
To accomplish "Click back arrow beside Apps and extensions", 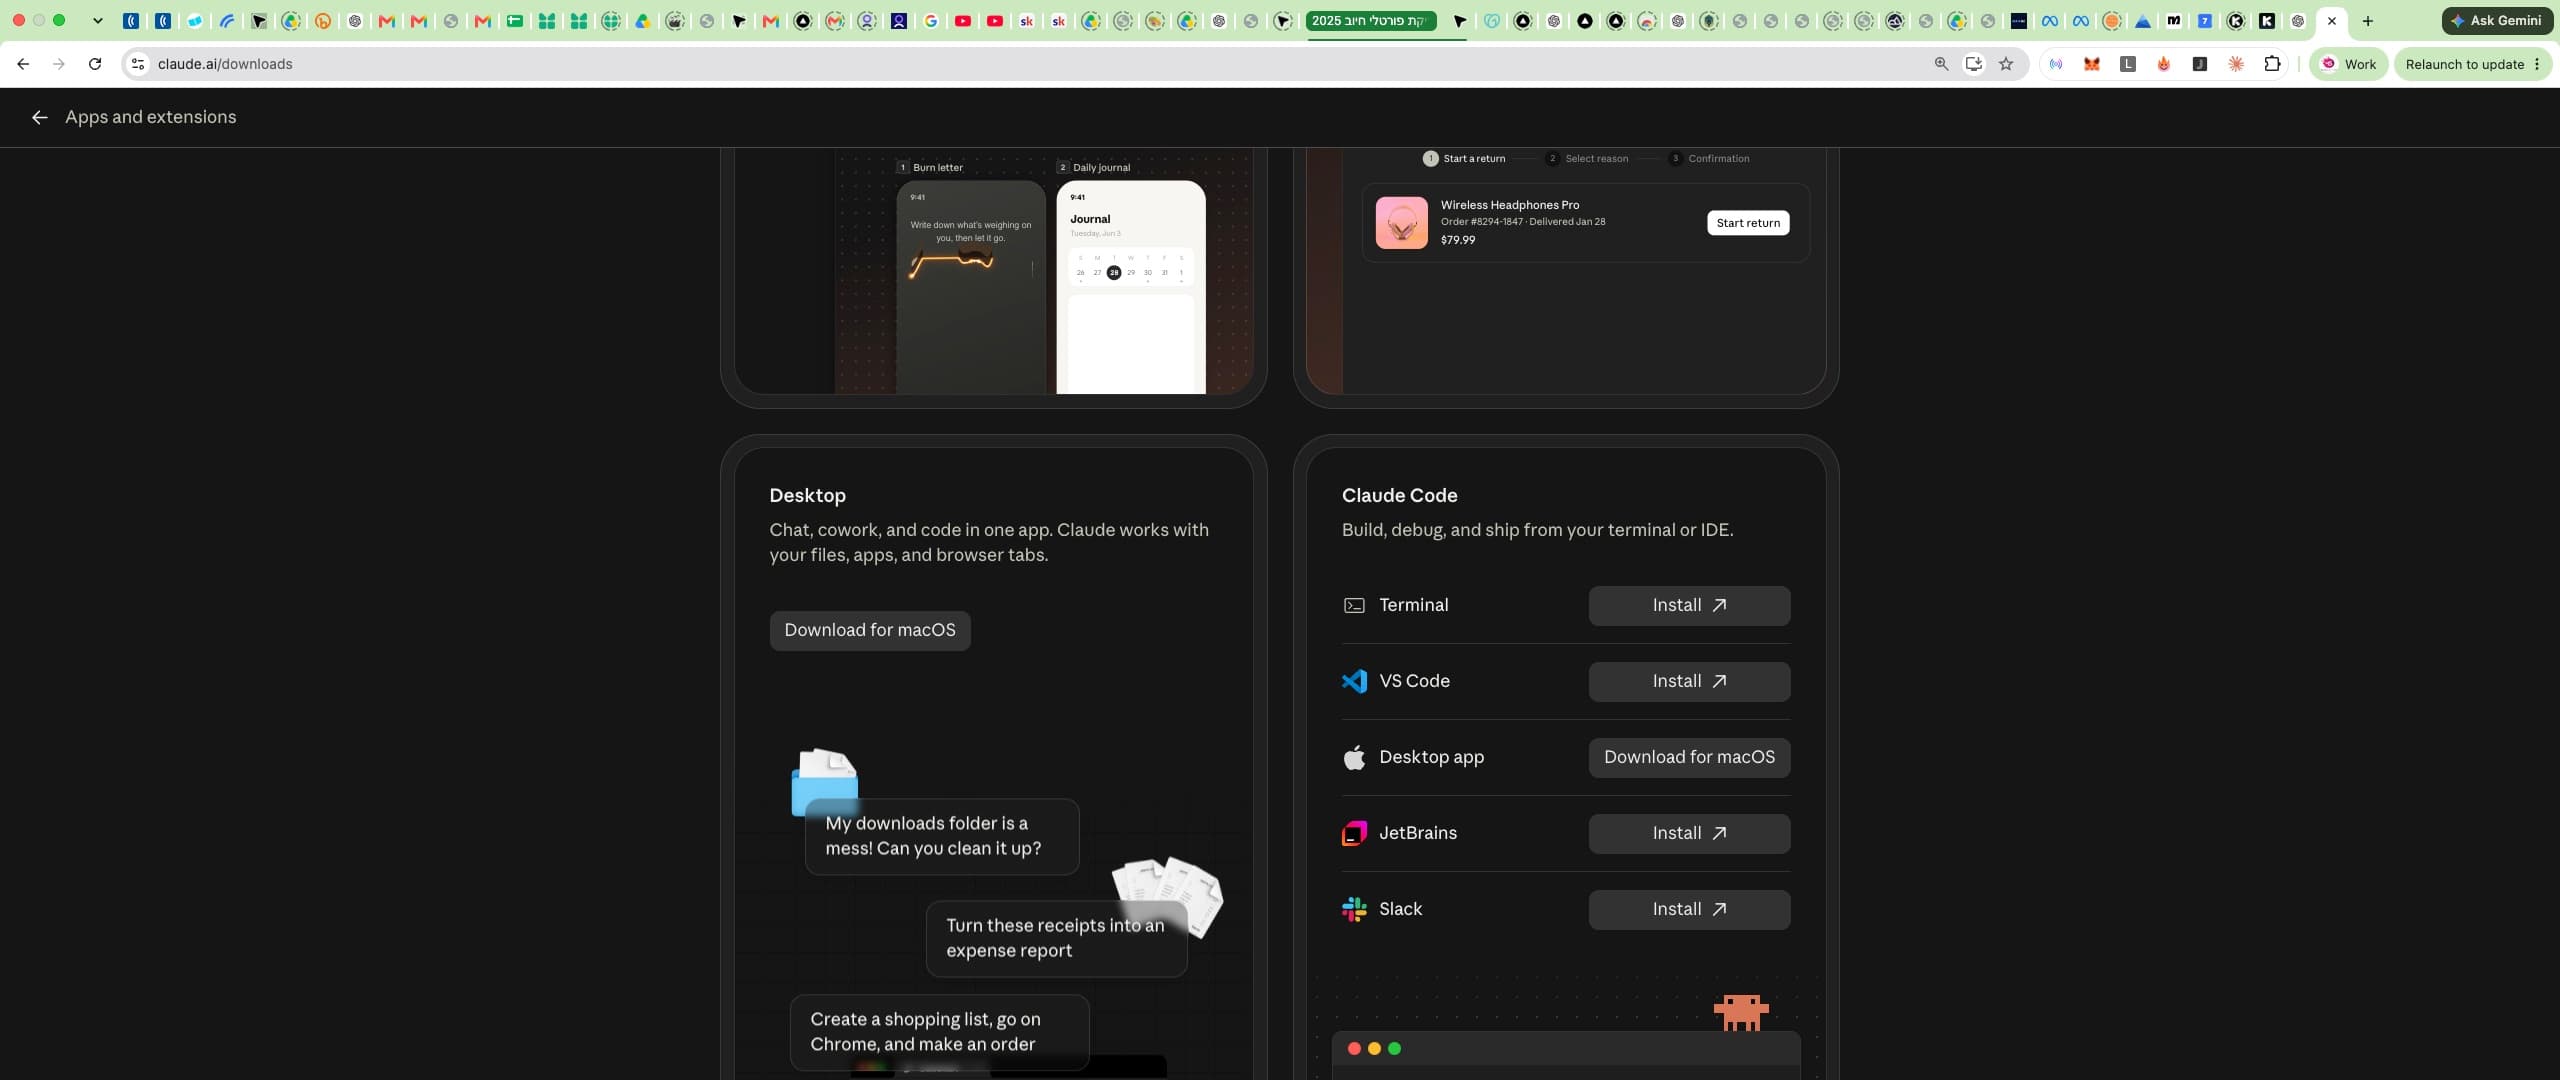I will [x=39, y=117].
